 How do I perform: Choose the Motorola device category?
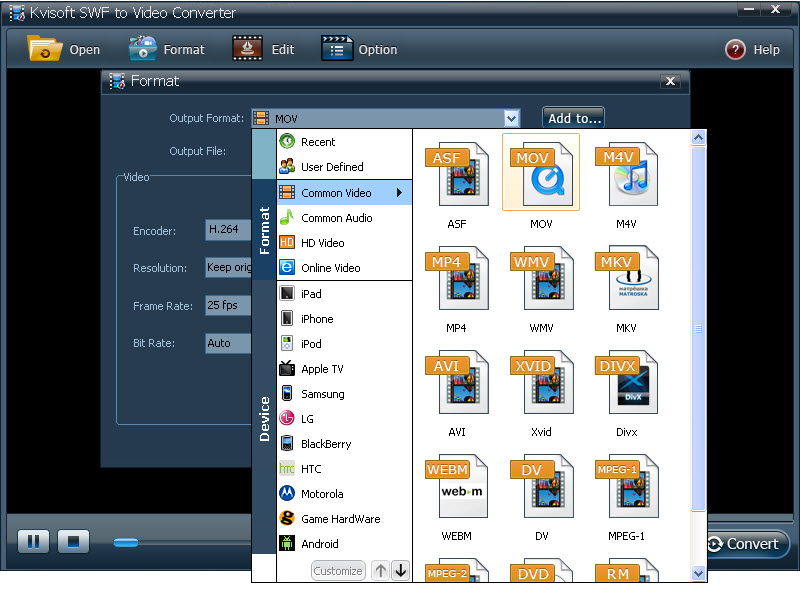[x=344, y=494]
